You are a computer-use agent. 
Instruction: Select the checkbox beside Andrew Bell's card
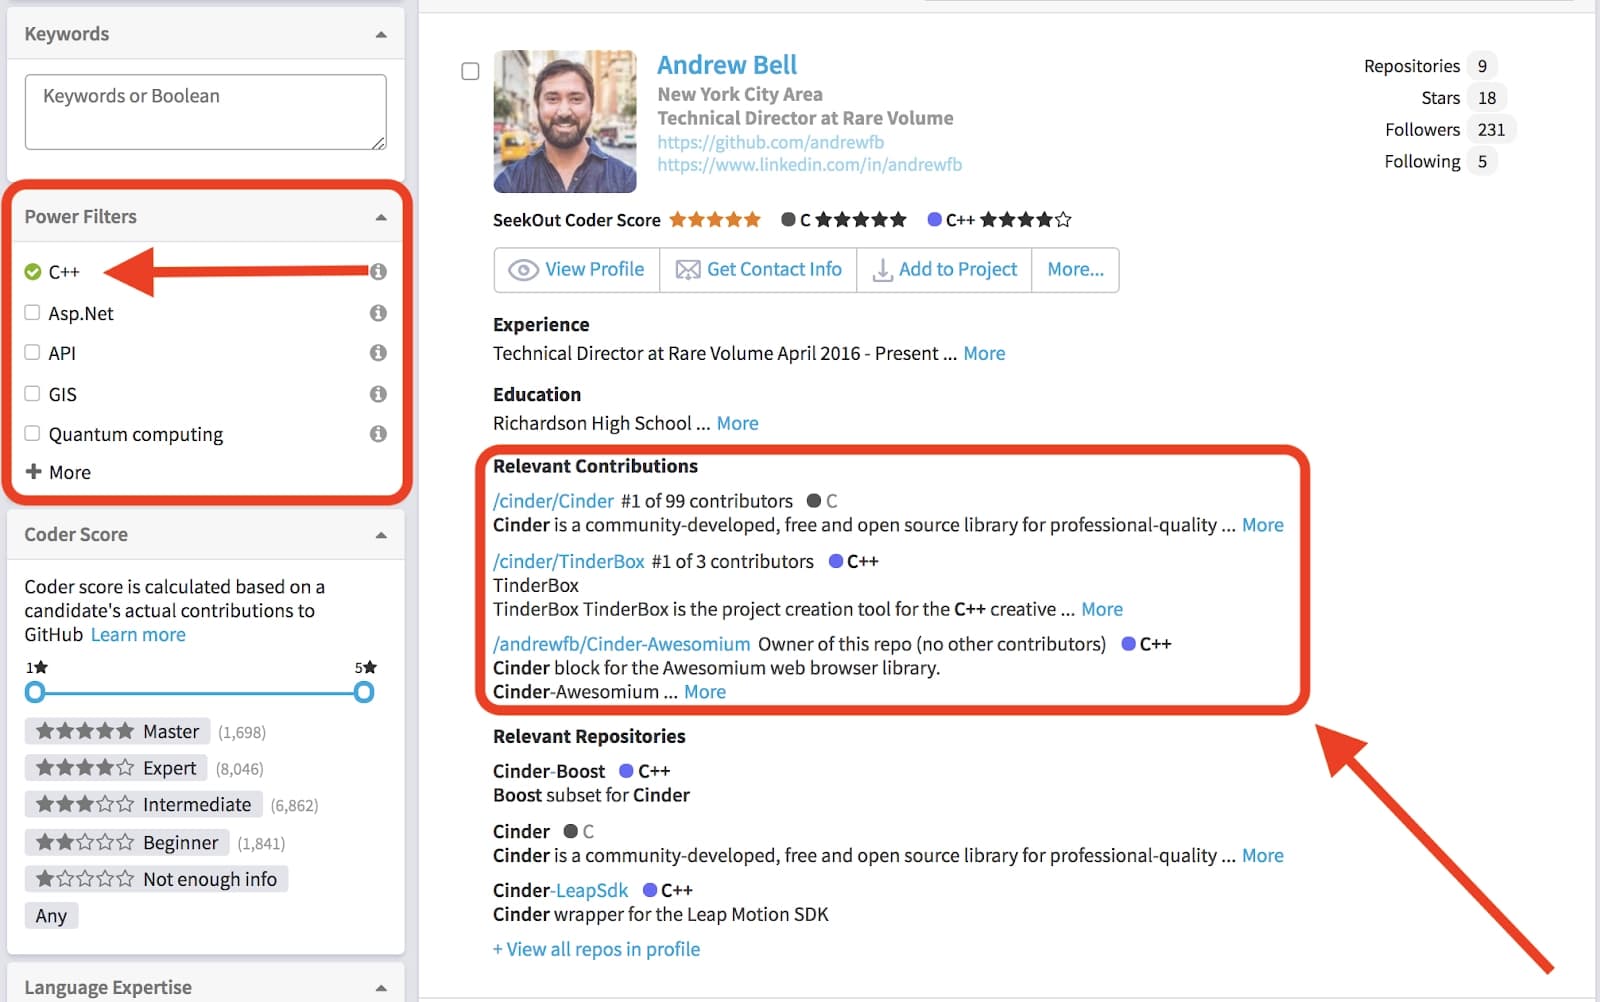click(x=470, y=71)
